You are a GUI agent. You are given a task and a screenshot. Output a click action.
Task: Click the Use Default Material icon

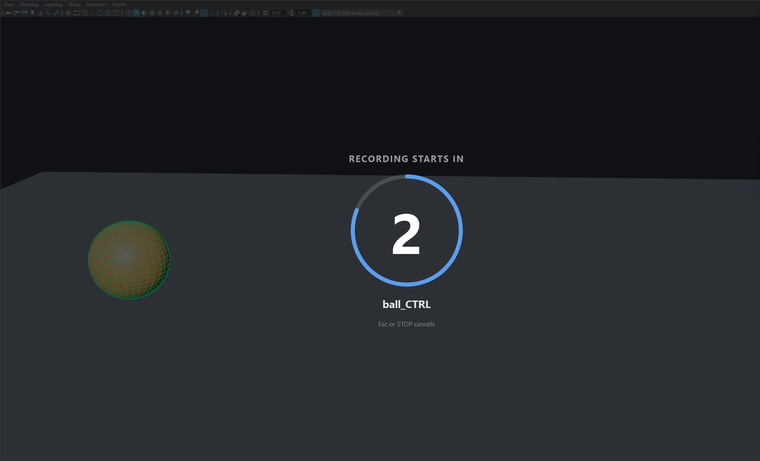144,13
